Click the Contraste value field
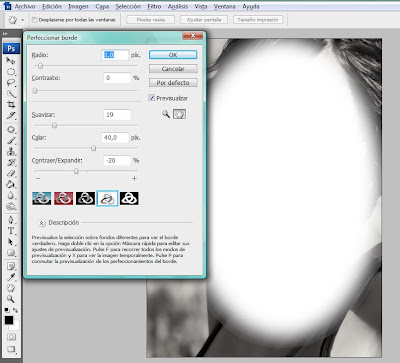 click(x=117, y=78)
